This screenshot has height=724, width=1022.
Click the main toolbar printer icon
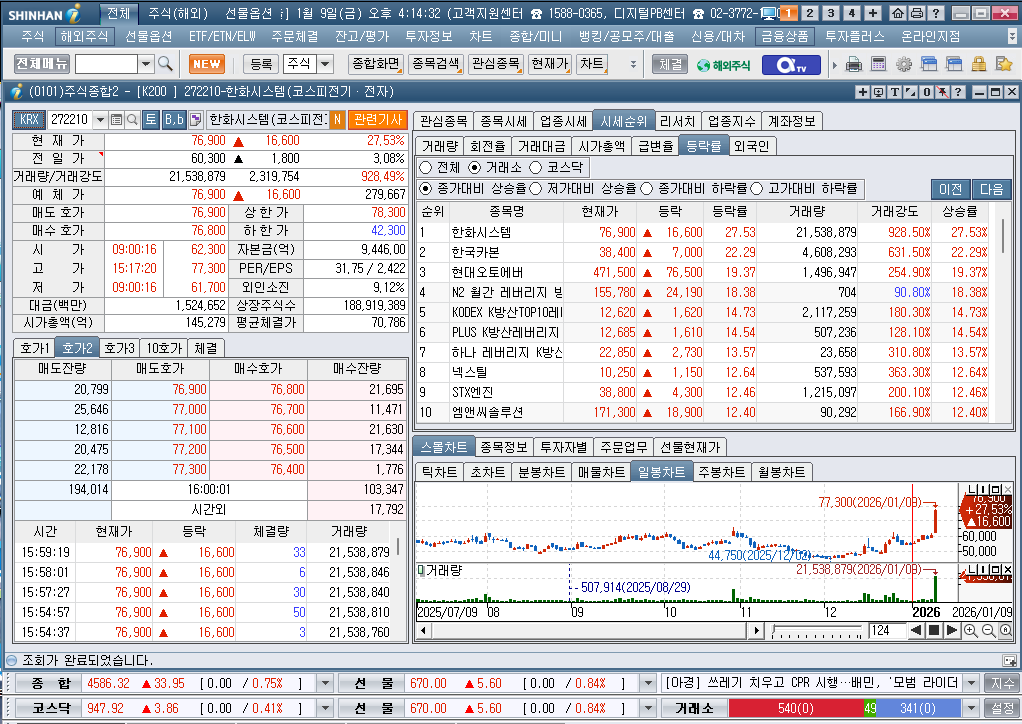853,64
